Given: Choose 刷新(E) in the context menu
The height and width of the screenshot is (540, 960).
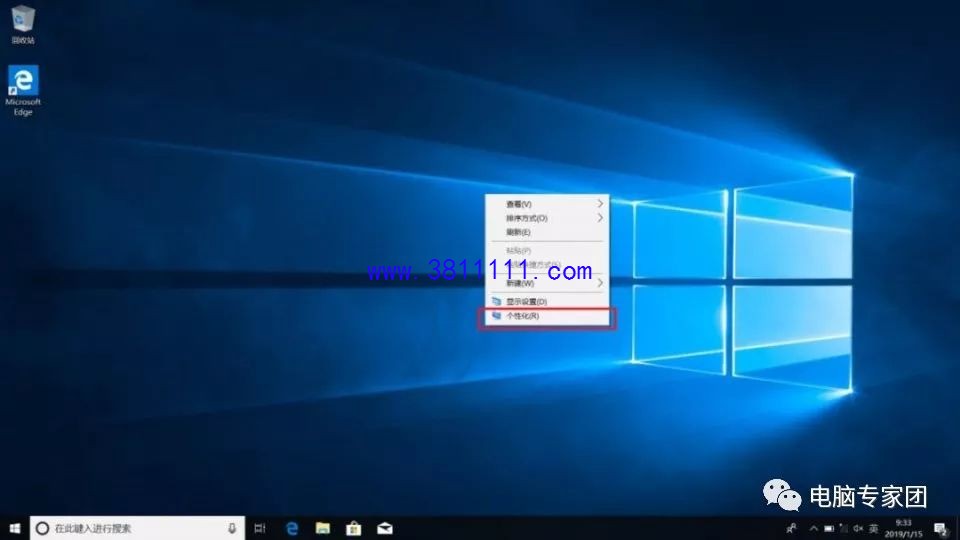Looking at the screenshot, I should click(x=547, y=232).
